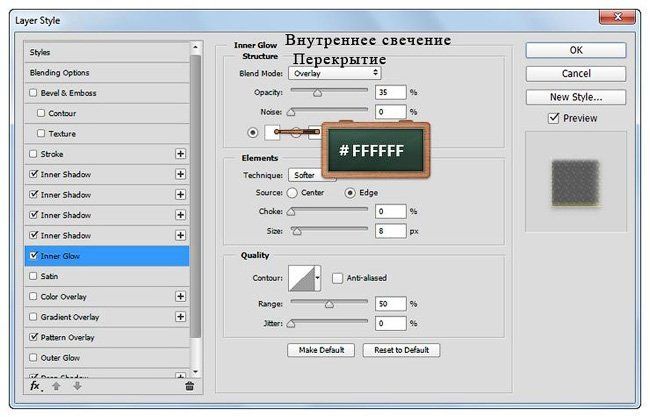Click the Make Default button
The height and width of the screenshot is (417, 650).
click(321, 350)
